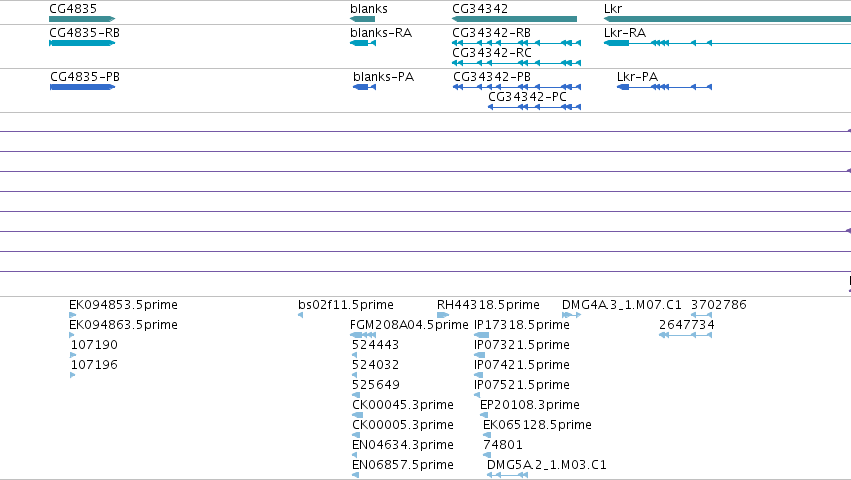
Task: Click the CG34342-PB protein label
Action: click(492, 77)
